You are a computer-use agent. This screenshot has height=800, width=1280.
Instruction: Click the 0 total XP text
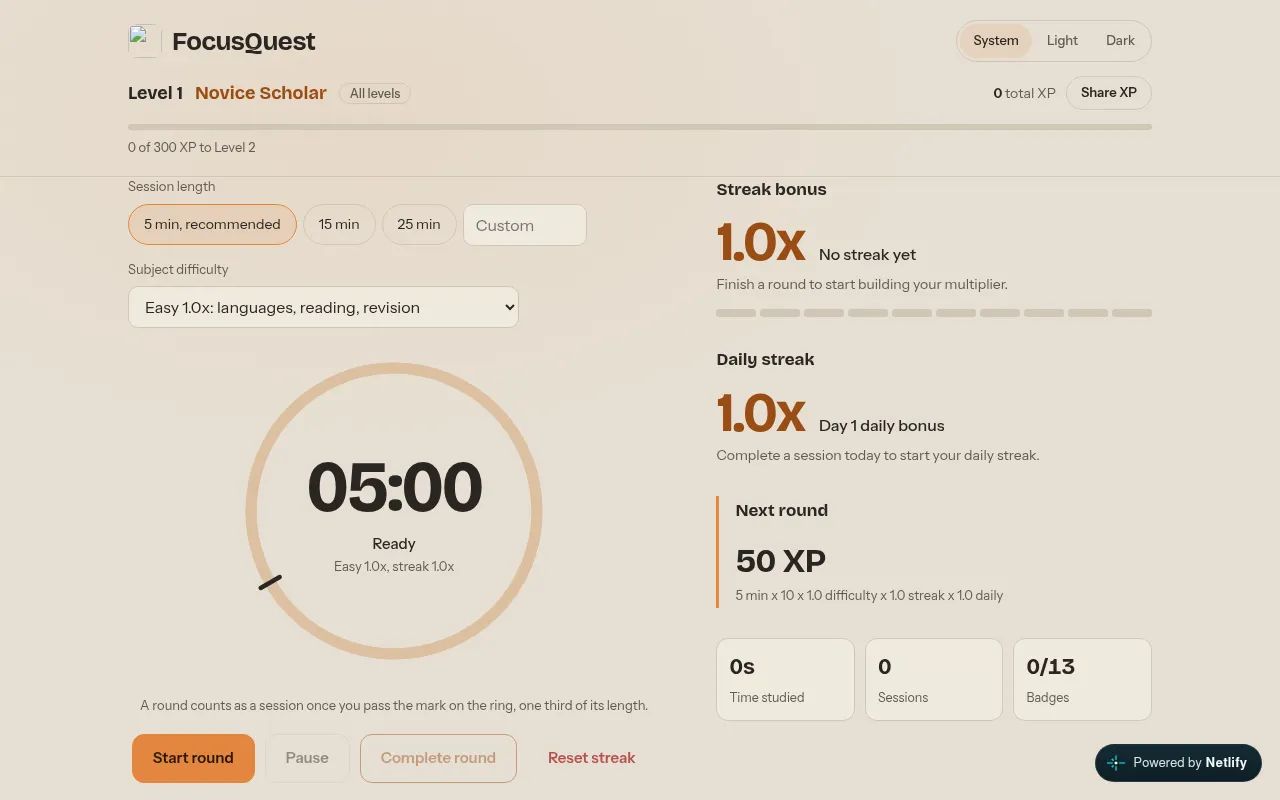[1024, 93]
